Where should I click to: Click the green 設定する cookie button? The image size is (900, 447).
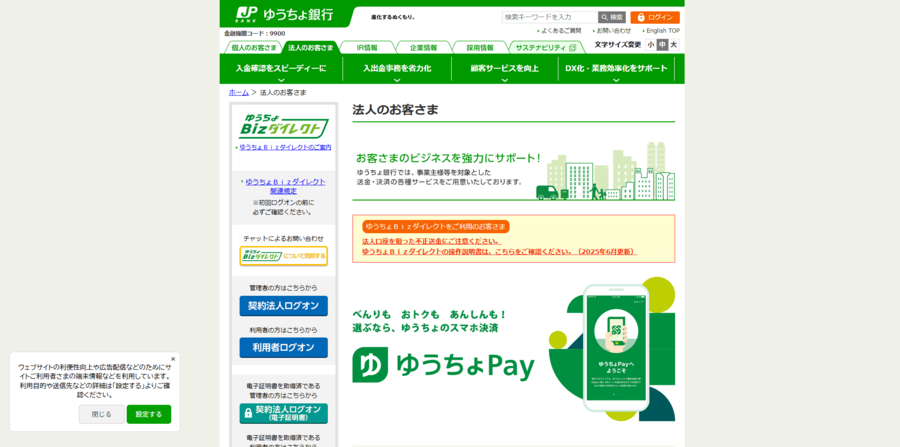point(148,414)
